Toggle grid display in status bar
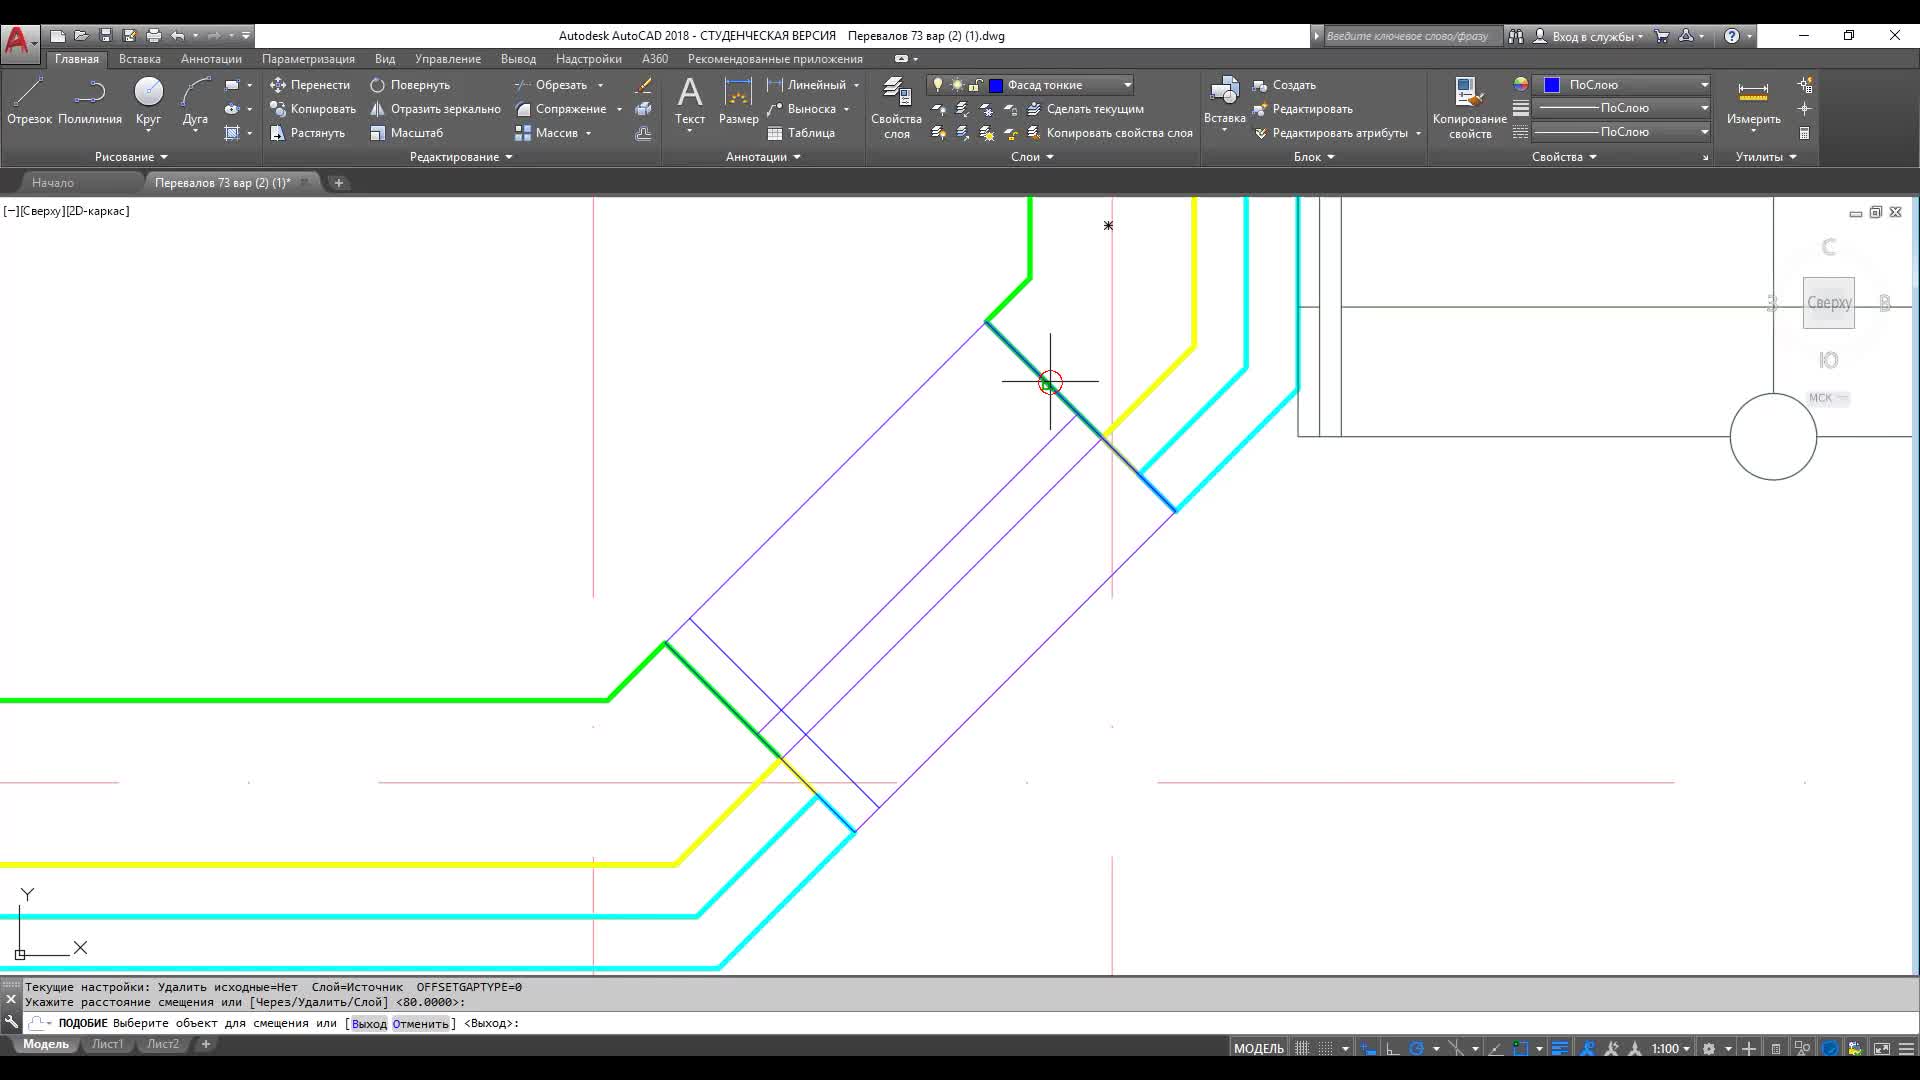The width and height of the screenshot is (1920, 1080). [x=1302, y=1048]
